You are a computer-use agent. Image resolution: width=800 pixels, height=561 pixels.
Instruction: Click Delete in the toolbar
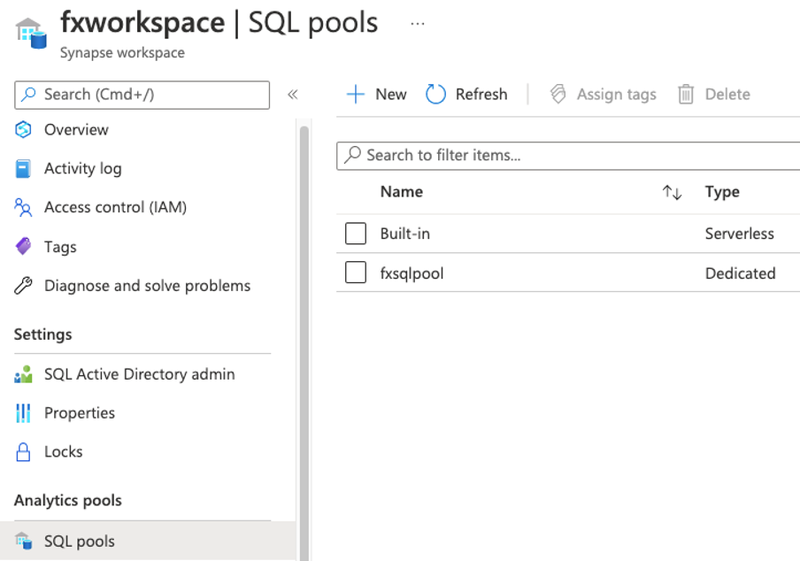(728, 94)
